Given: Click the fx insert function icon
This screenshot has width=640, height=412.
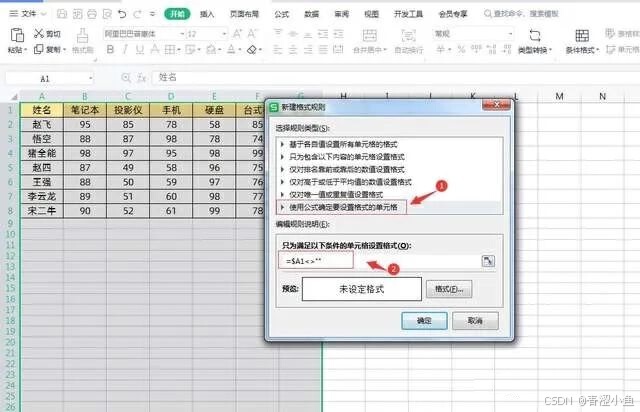Looking at the screenshot, I should click(x=142, y=78).
